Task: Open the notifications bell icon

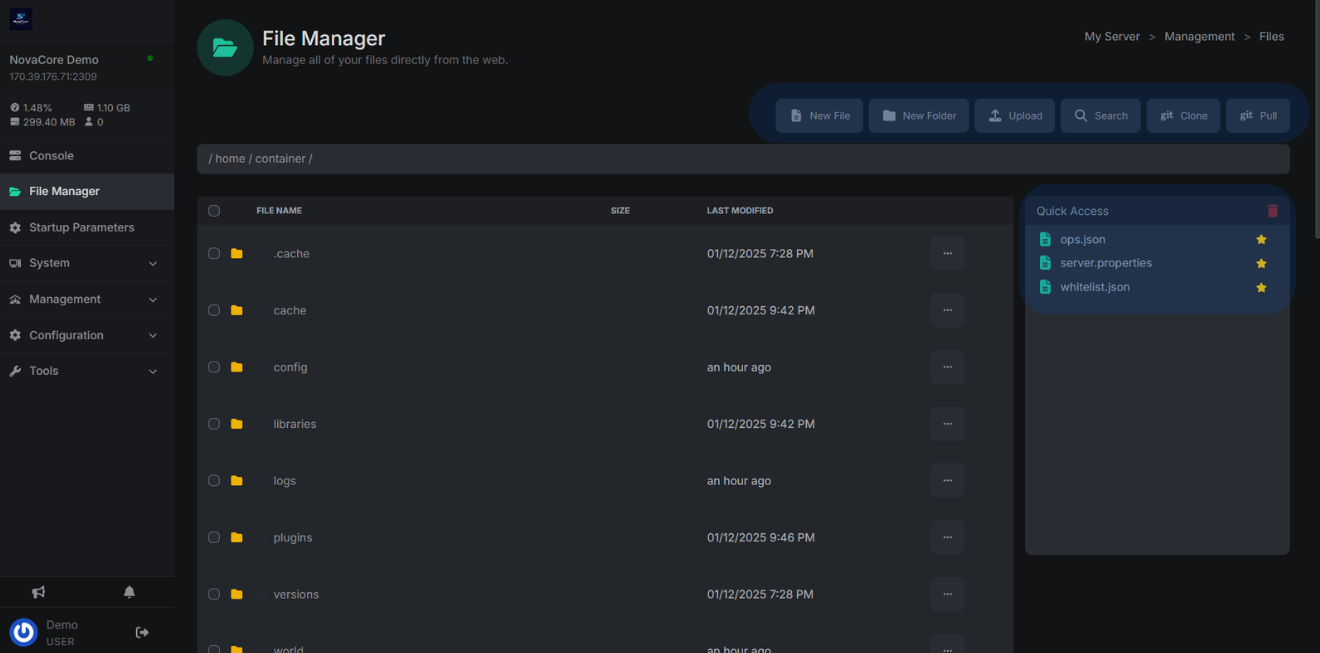Action: click(x=129, y=592)
